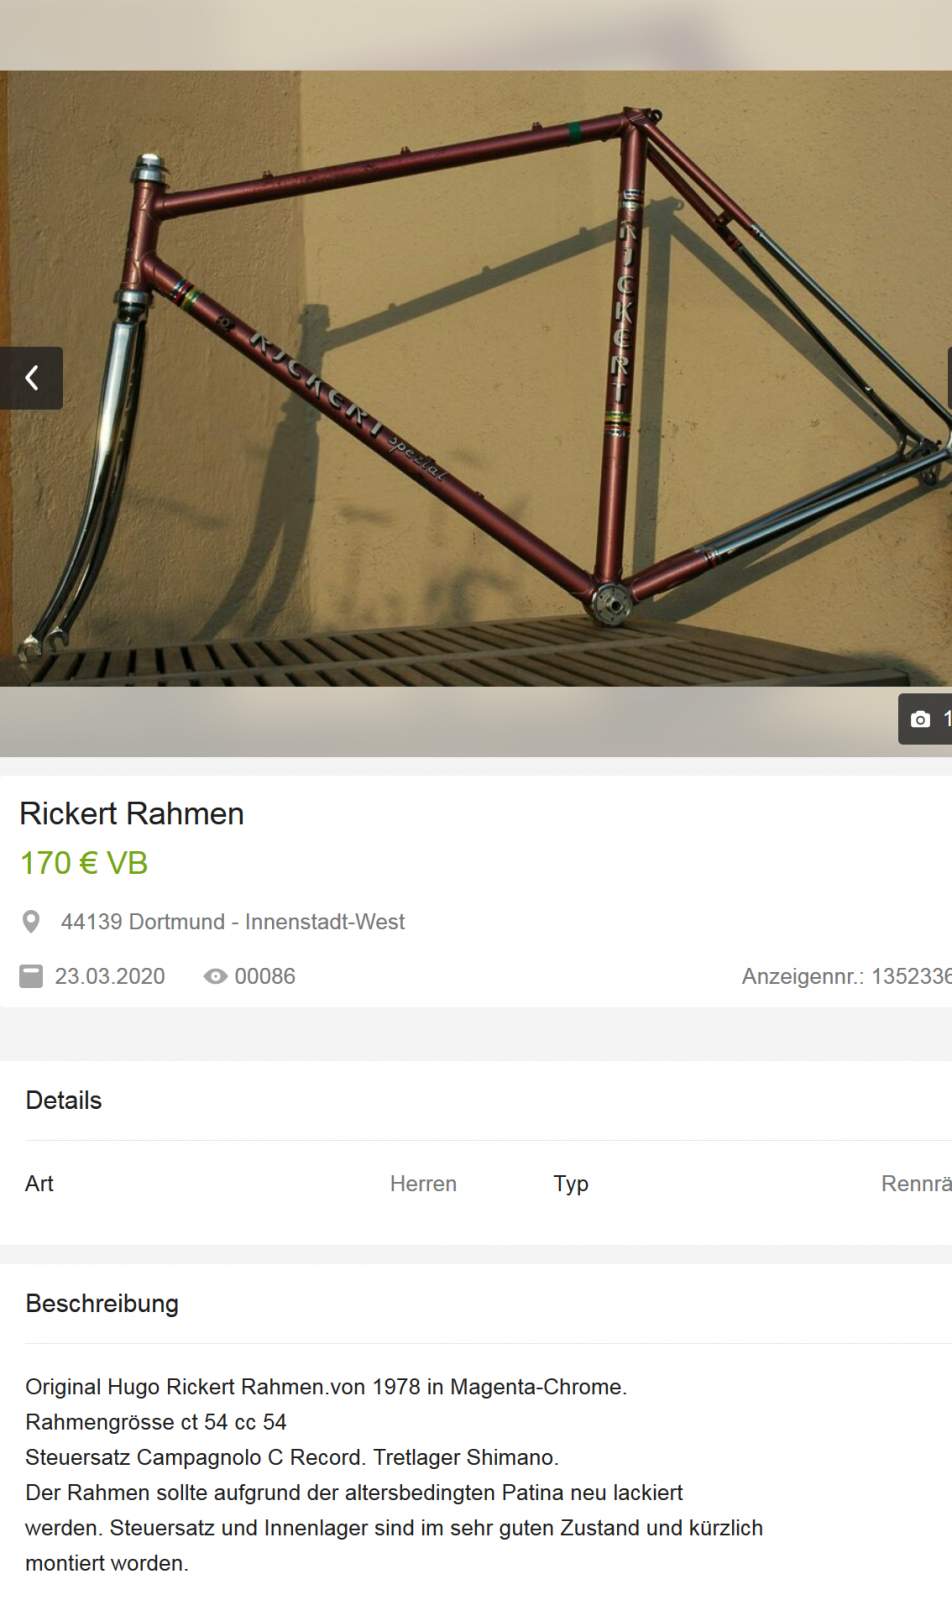This screenshot has width=952, height=1600.
Task: Click the 00086 view counter
Action: 265,976
